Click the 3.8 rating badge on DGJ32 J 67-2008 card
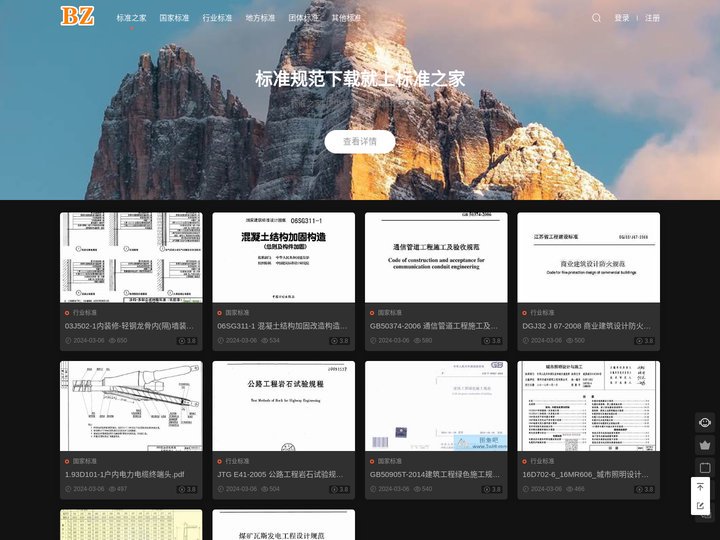Screen dimensions: 720x540 click(x=645, y=341)
